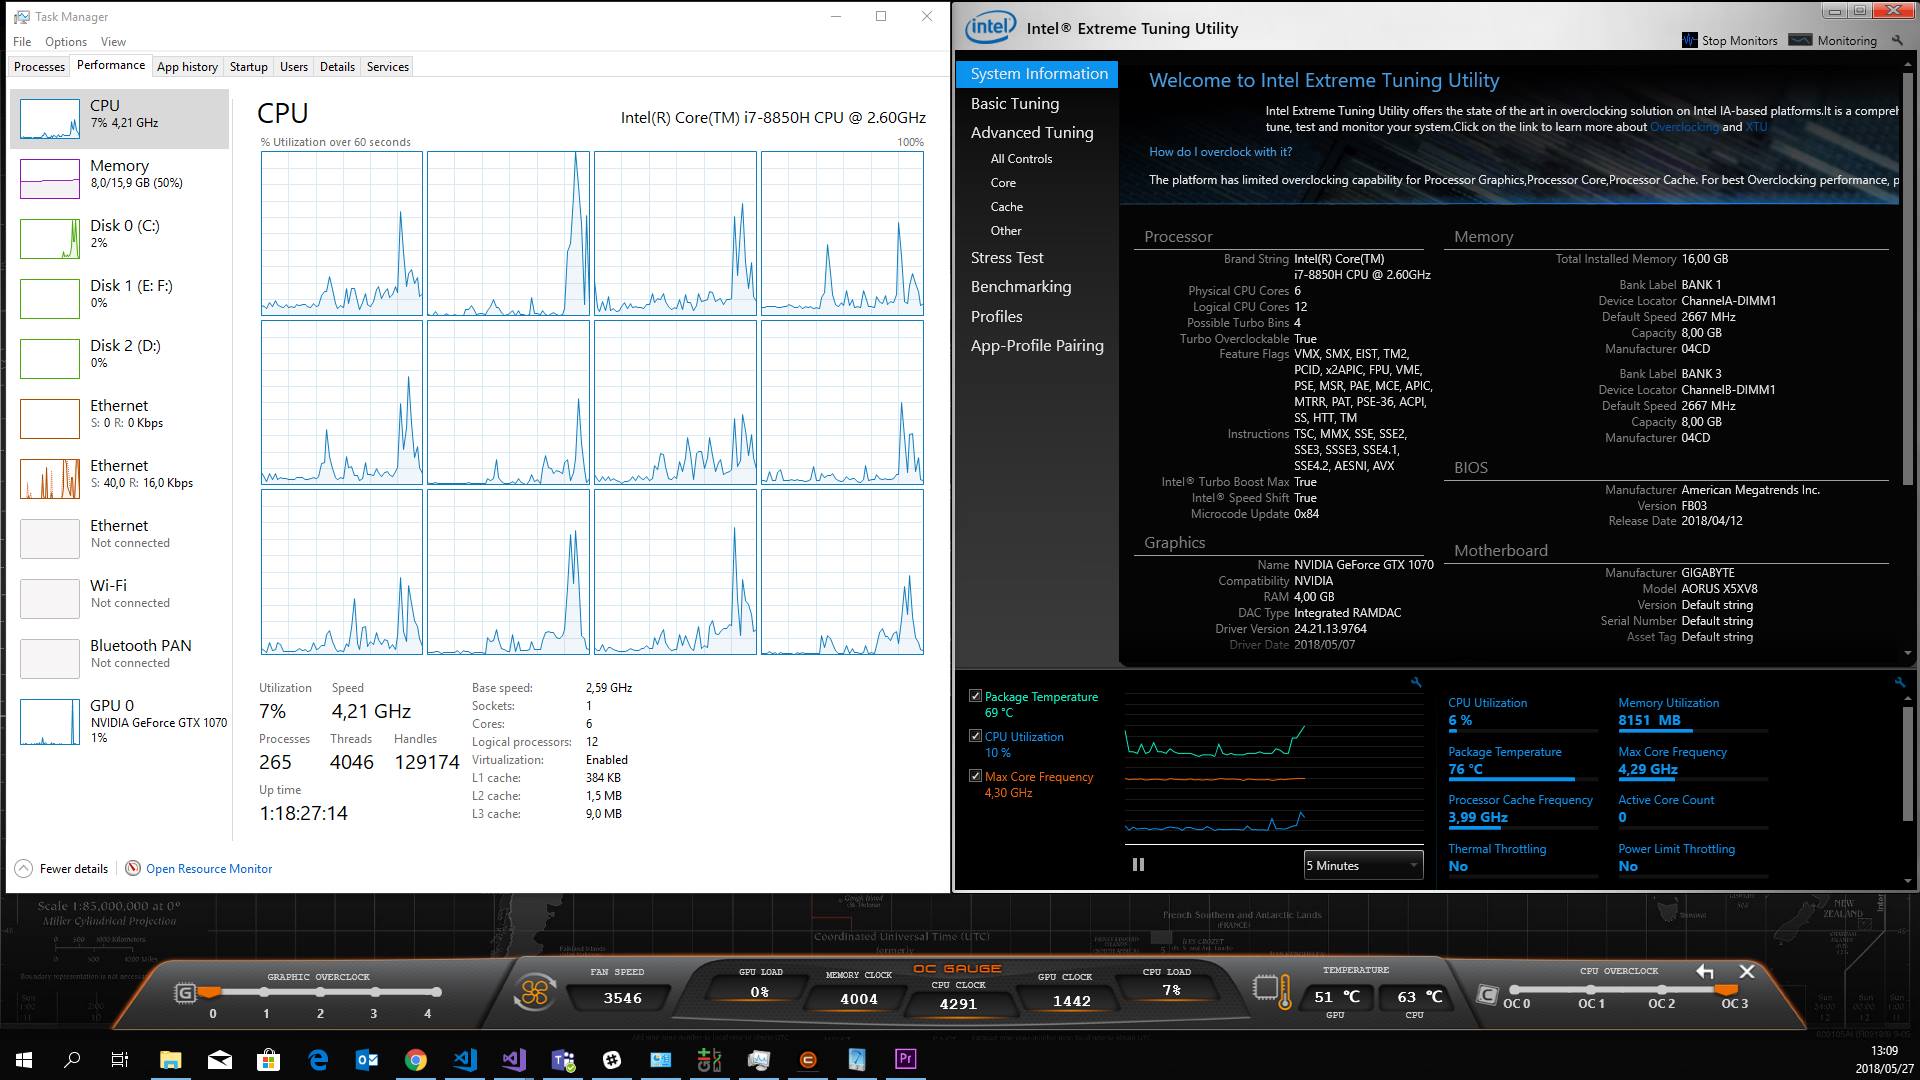1920x1080 pixels.
Task: Set CPU Overclock slider to OC 1
Action: click(x=1591, y=990)
